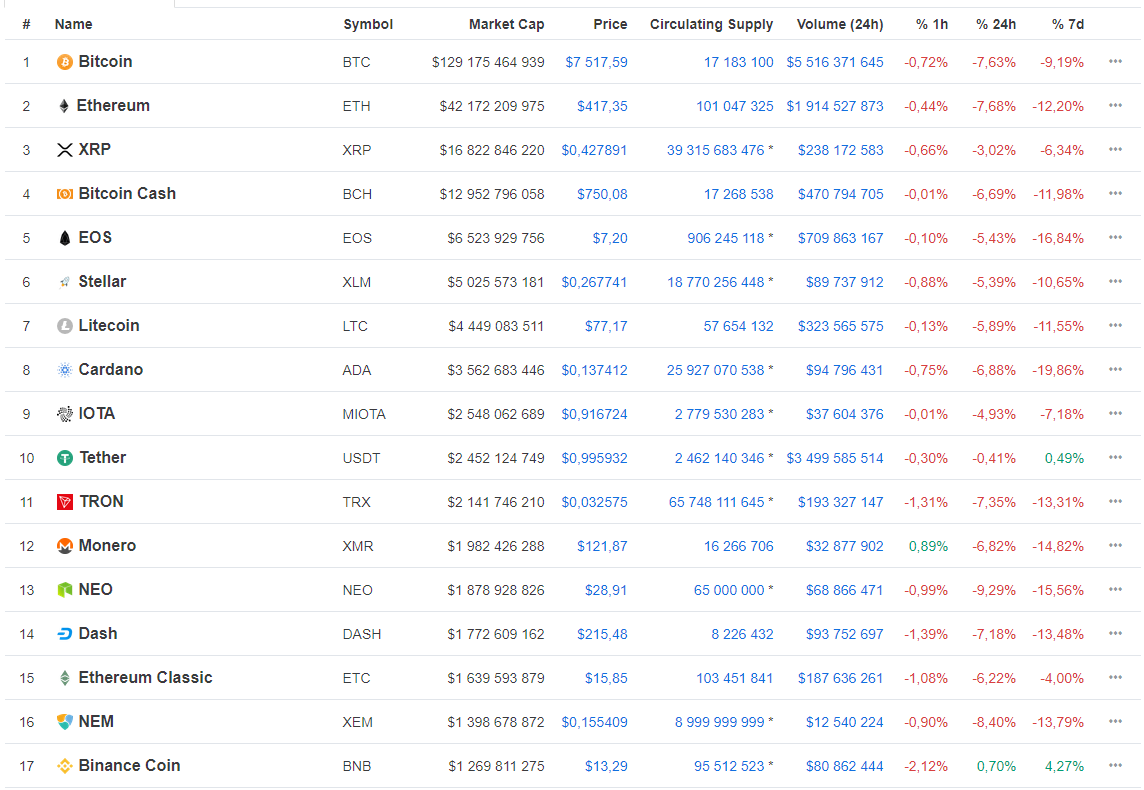Viewport: 1144px width, 790px height.
Task: Sort table by Market Cap column
Action: click(506, 24)
